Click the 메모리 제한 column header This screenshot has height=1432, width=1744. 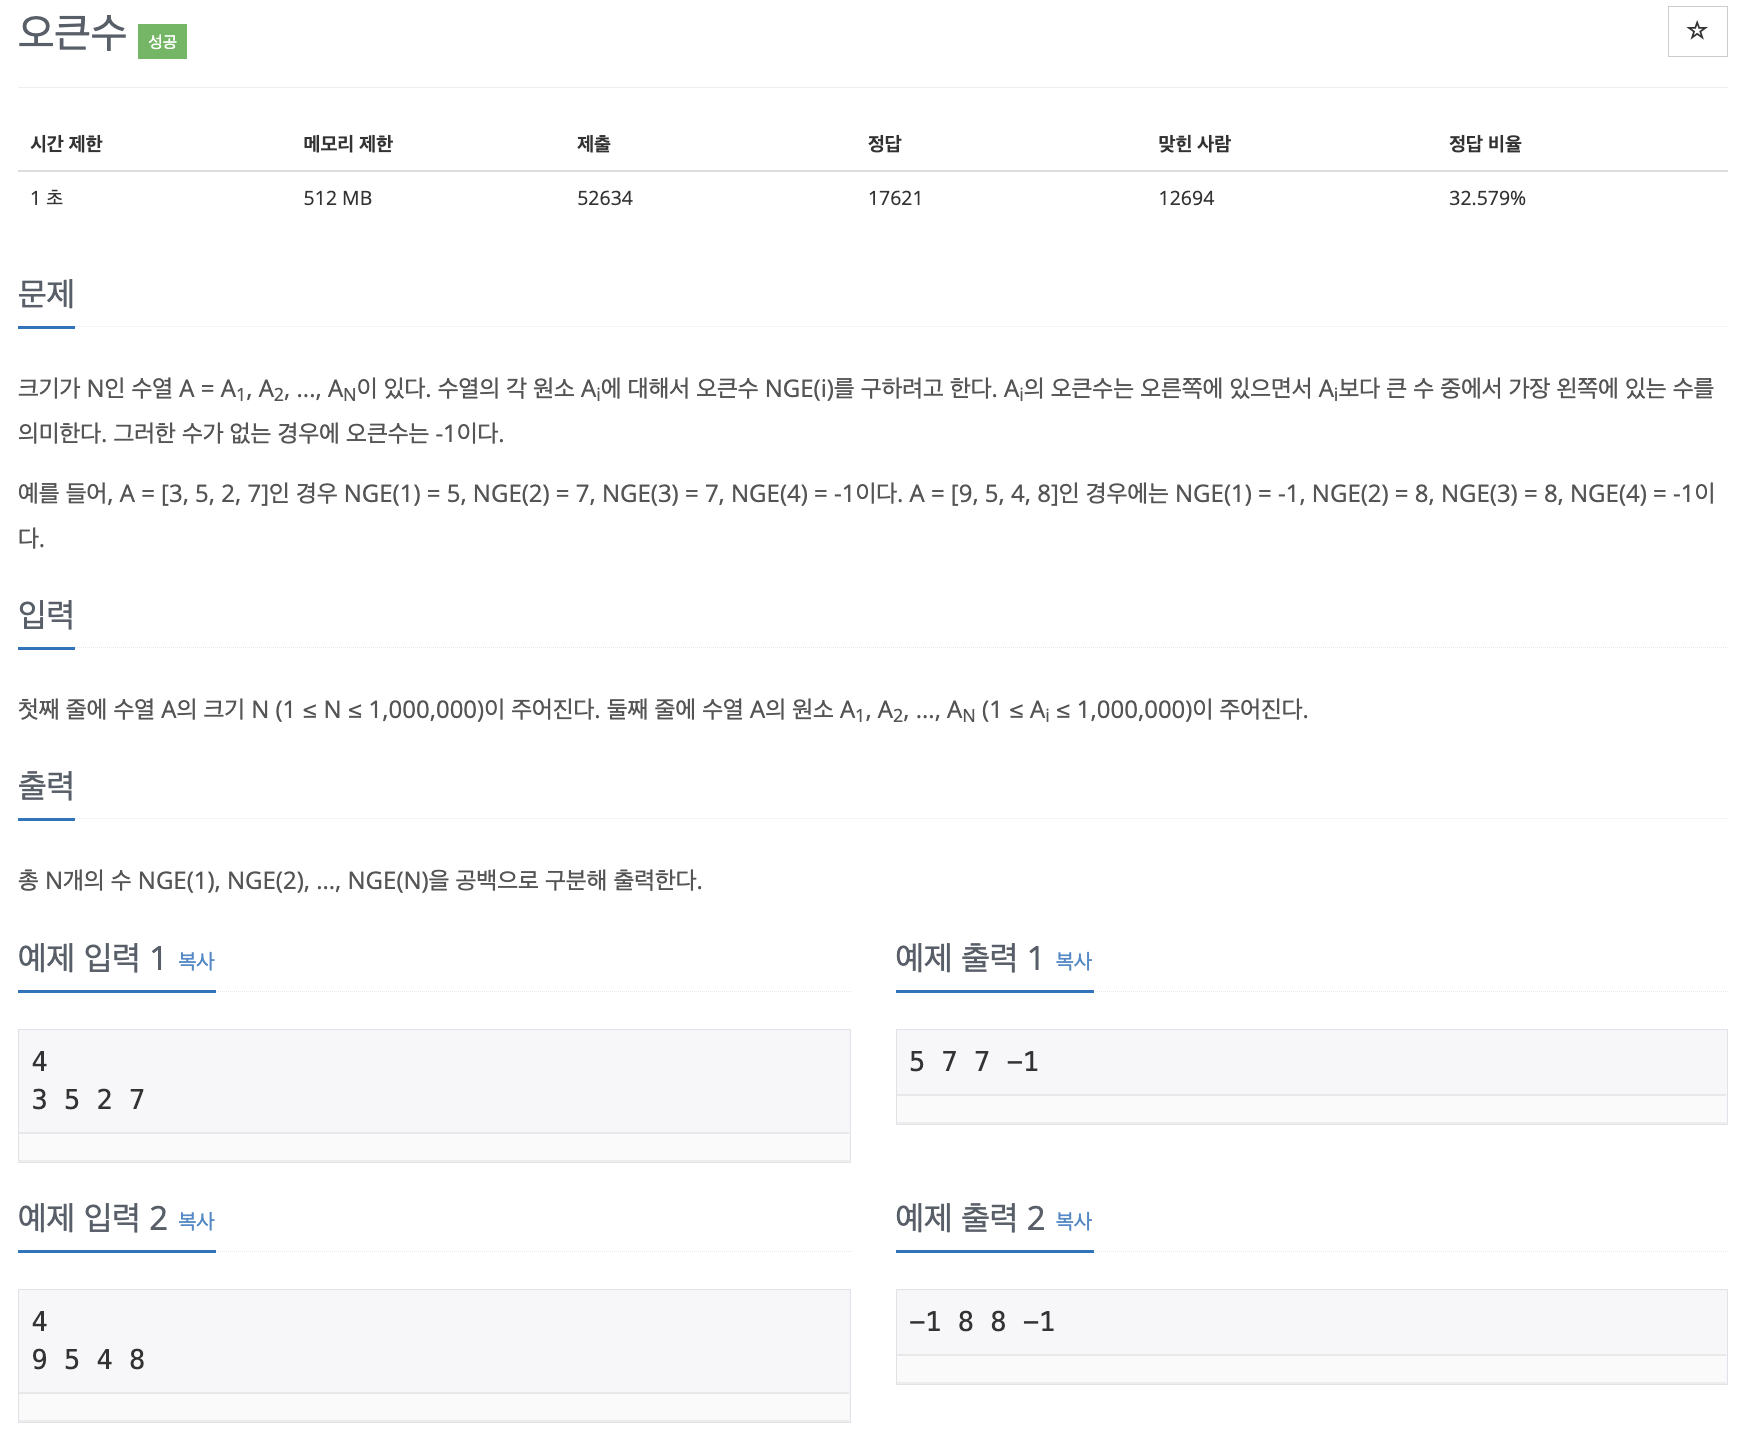pos(348,144)
